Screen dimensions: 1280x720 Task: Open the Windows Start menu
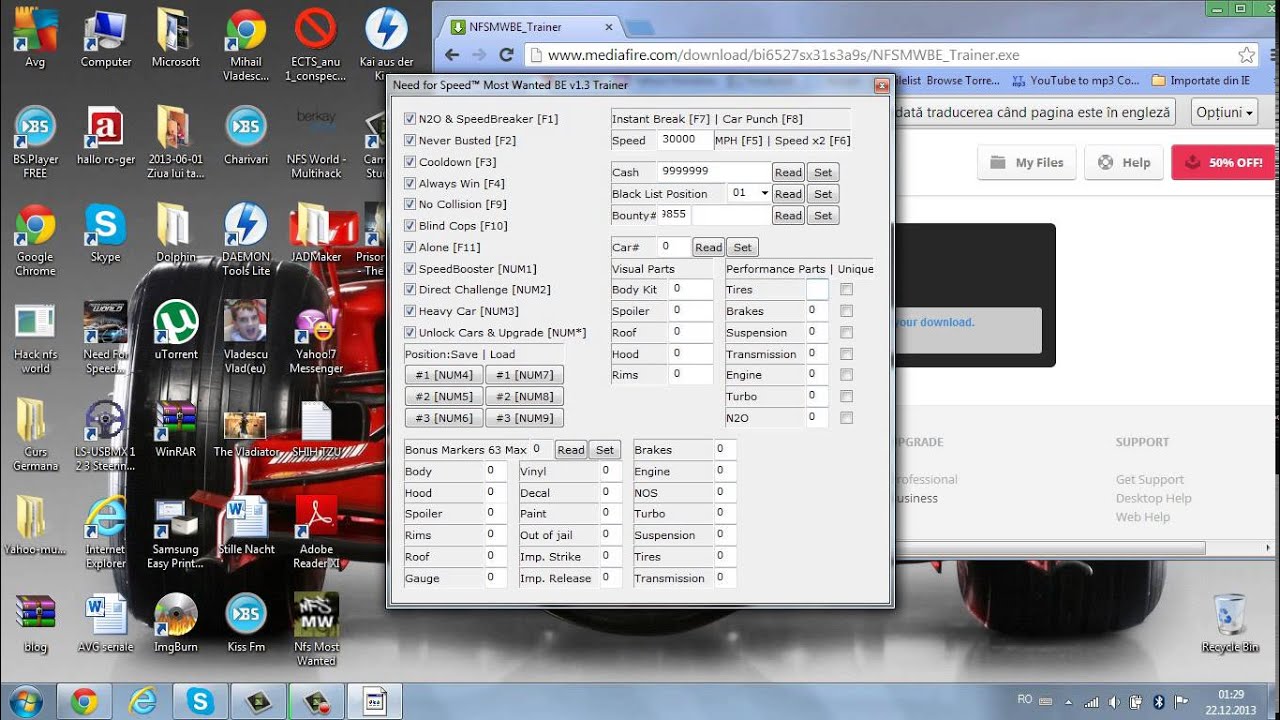tap(26, 700)
